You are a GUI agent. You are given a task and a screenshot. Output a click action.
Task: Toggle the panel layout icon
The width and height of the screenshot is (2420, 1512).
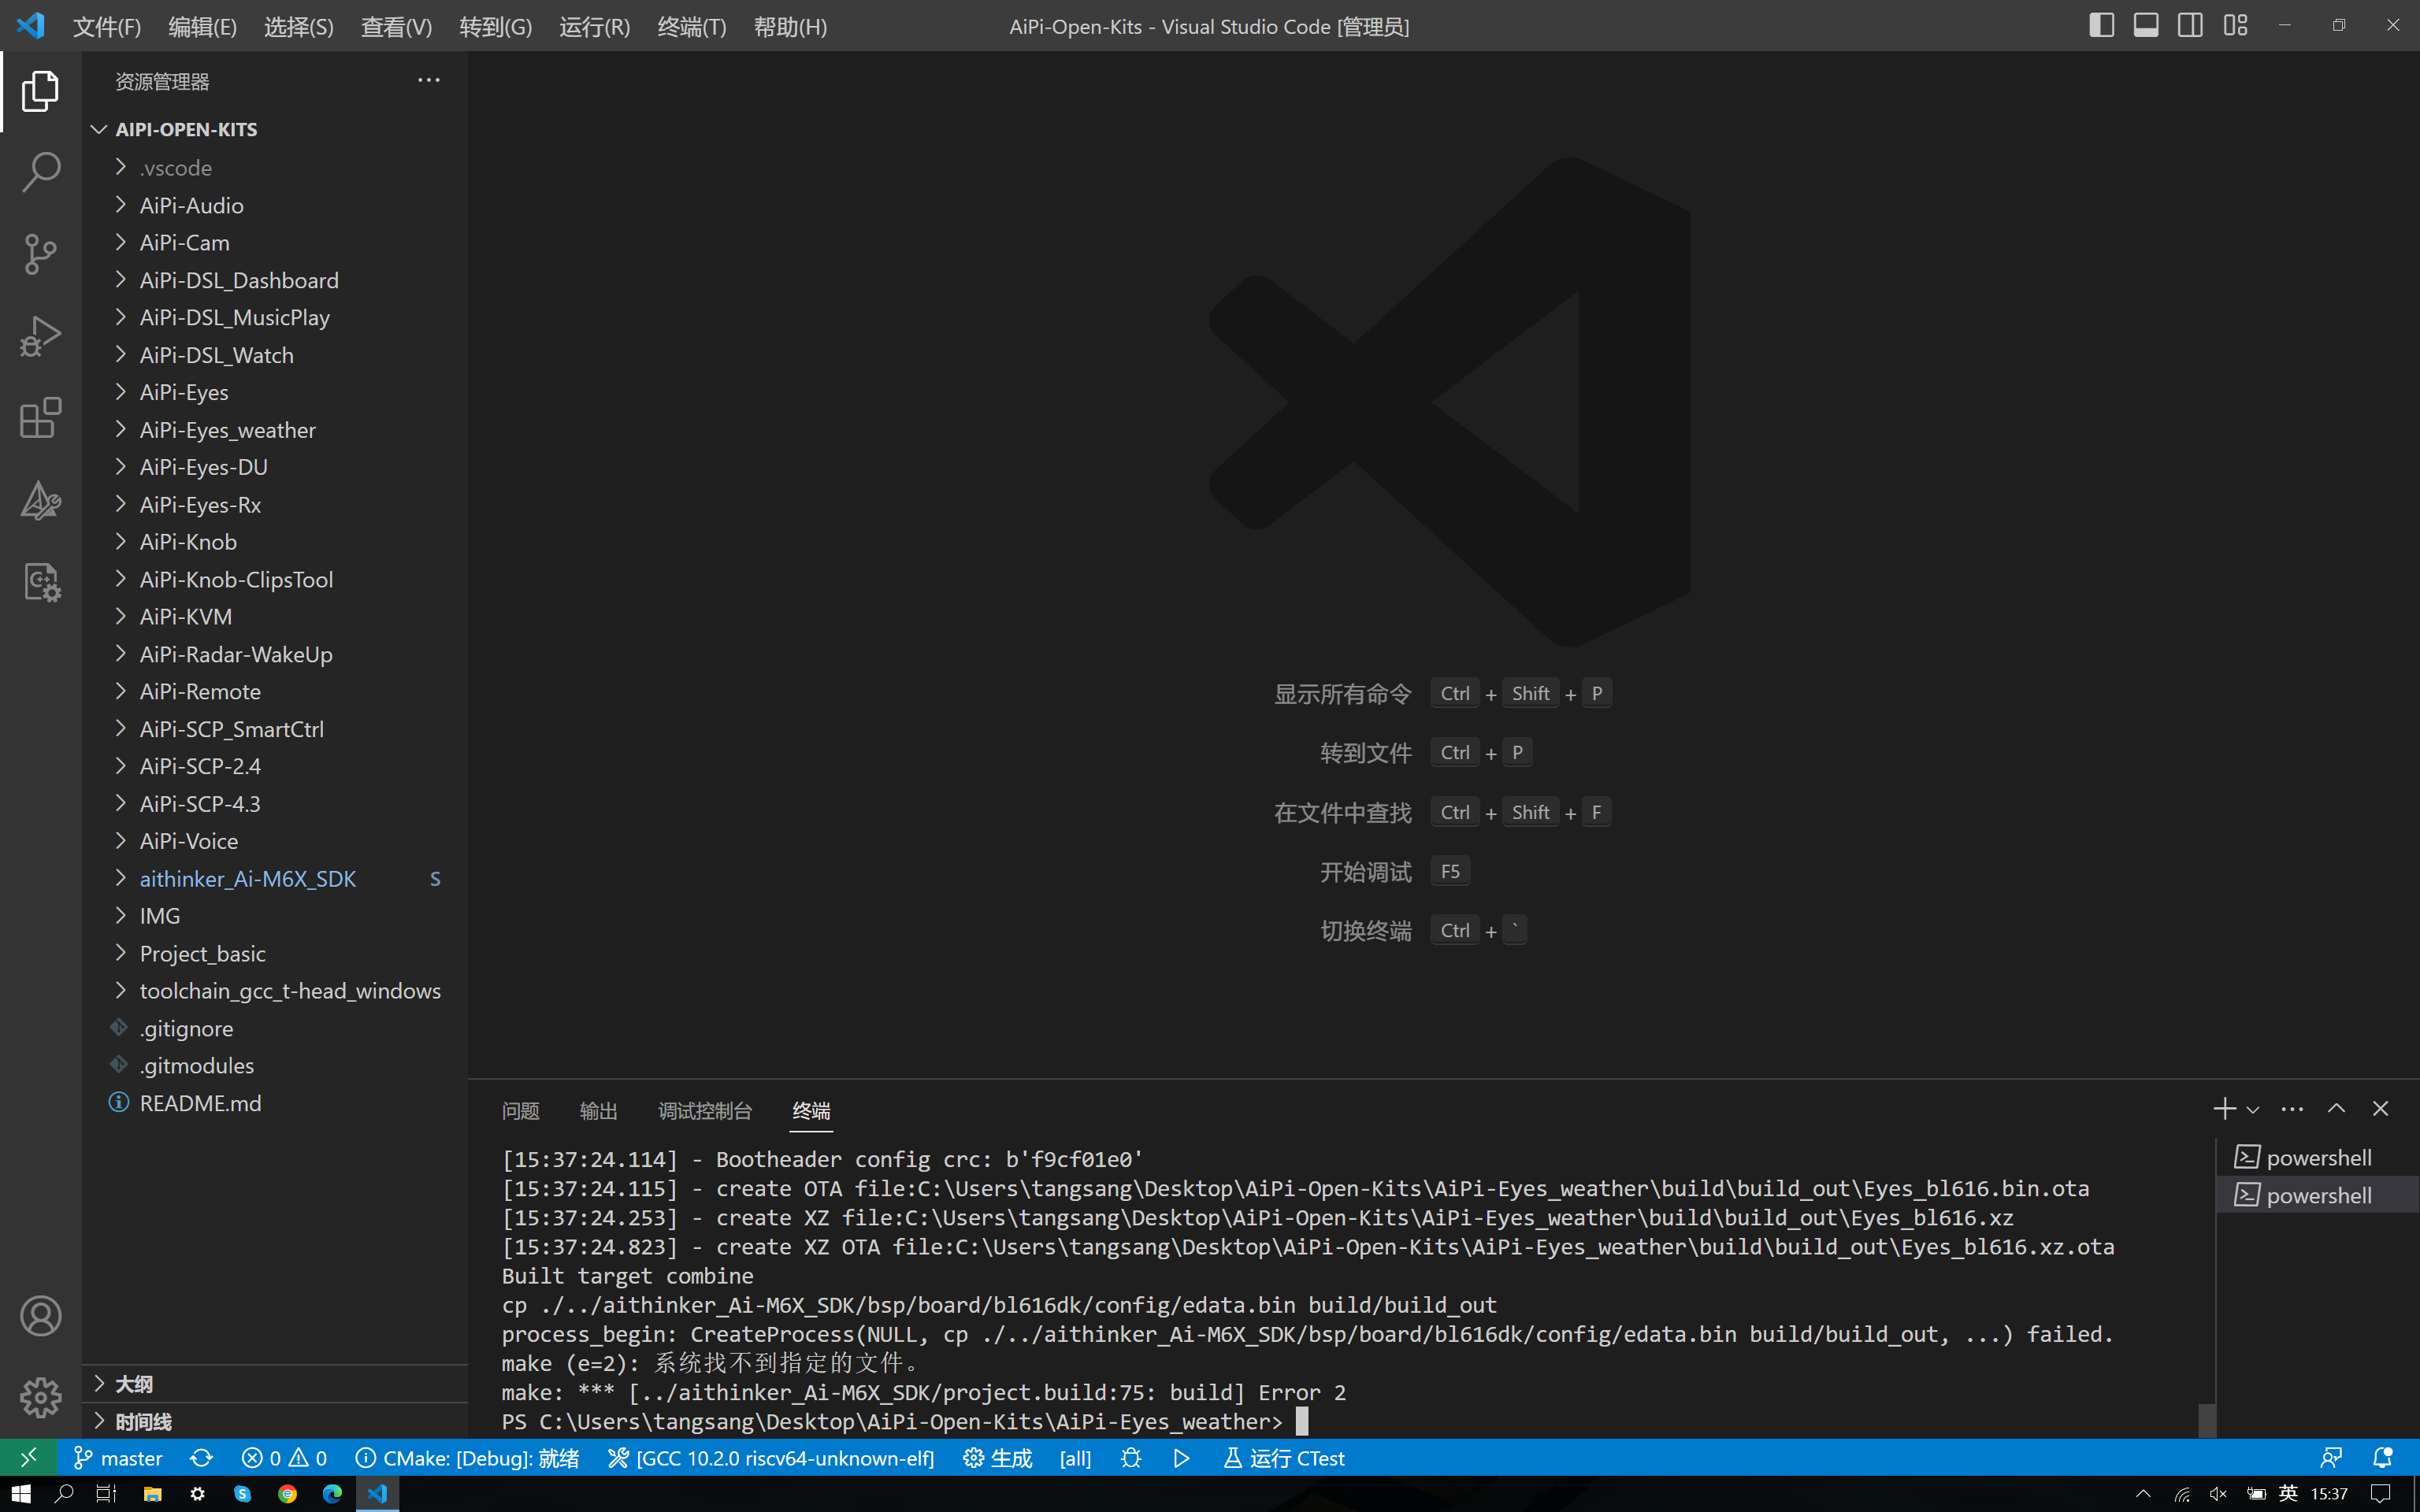point(2145,26)
